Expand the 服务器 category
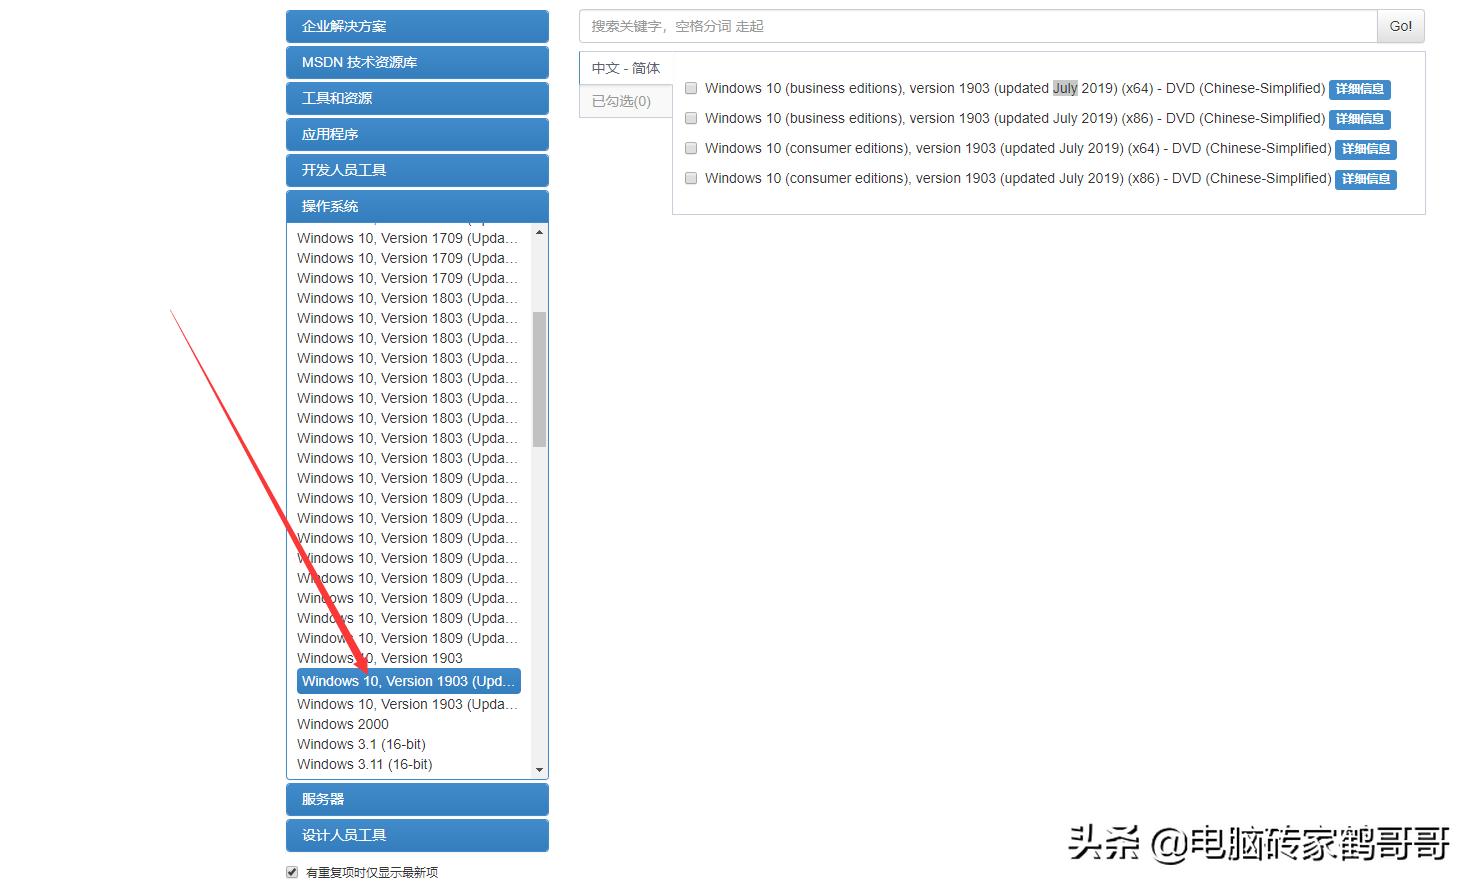 tap(417, 799)
